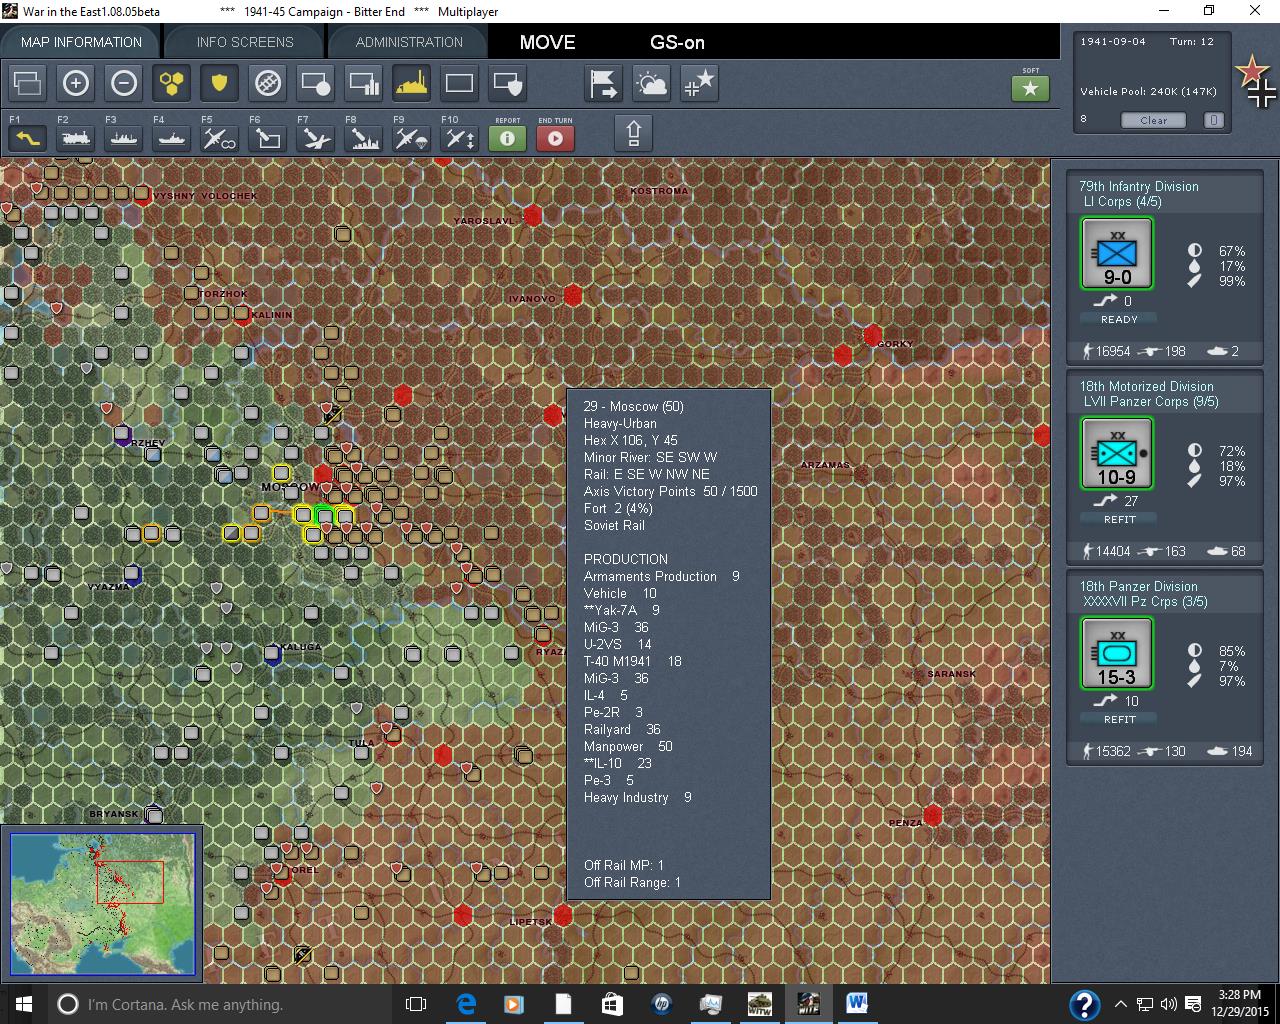
Task: Launch Microsoft Edge from taskbar
Action: [466, 1004]
